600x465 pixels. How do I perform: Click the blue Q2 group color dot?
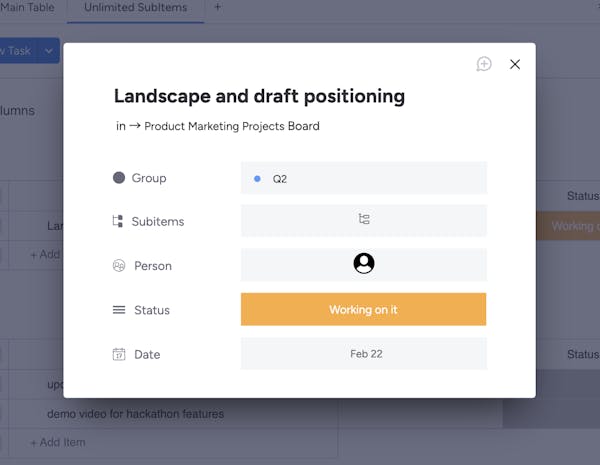[258, 178]
